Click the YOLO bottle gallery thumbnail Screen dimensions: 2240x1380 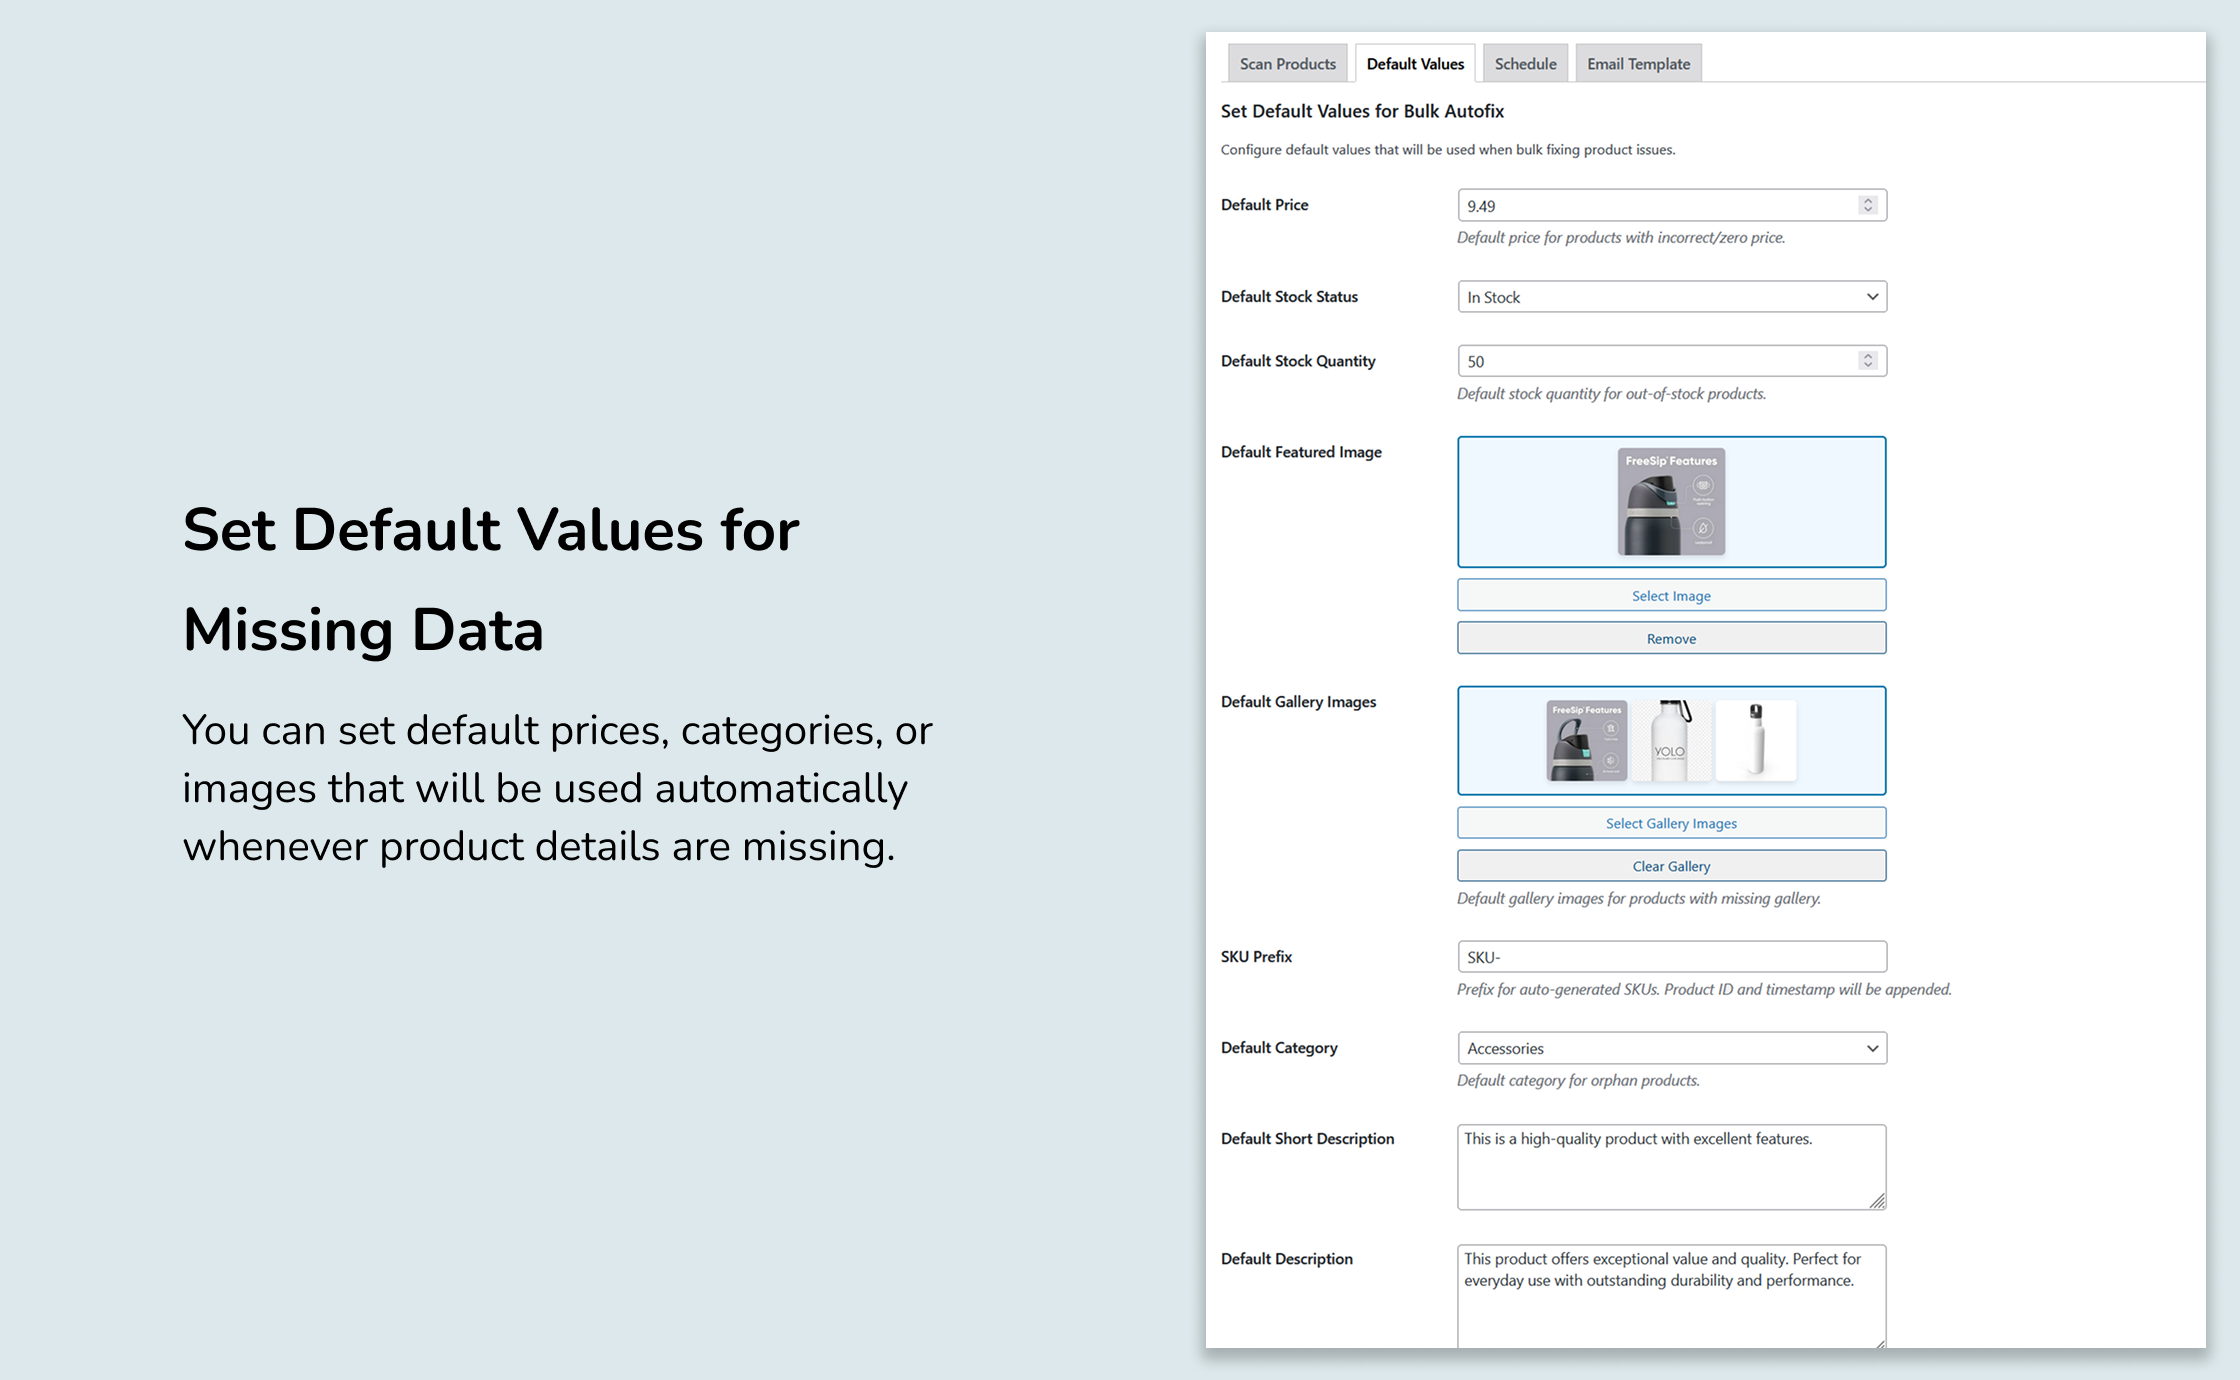[x=1671, y=740]
